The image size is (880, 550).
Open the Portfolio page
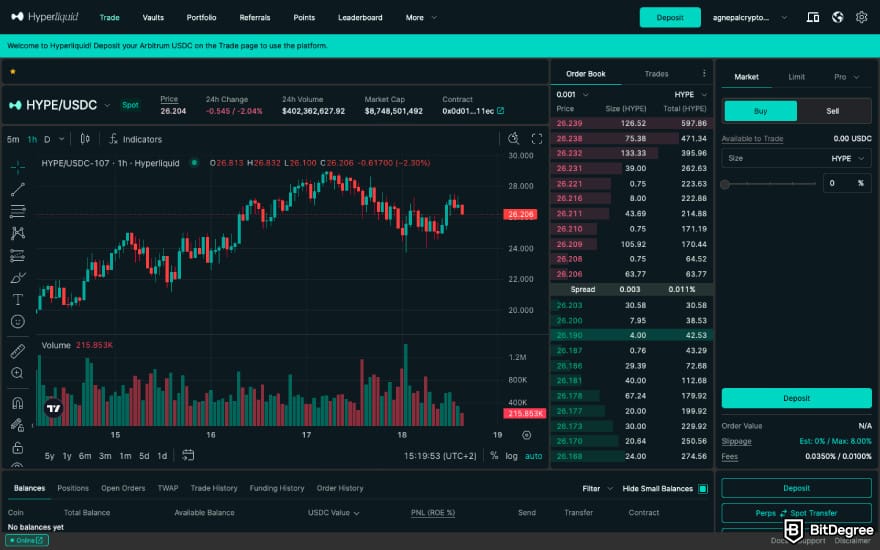(201, 17)
